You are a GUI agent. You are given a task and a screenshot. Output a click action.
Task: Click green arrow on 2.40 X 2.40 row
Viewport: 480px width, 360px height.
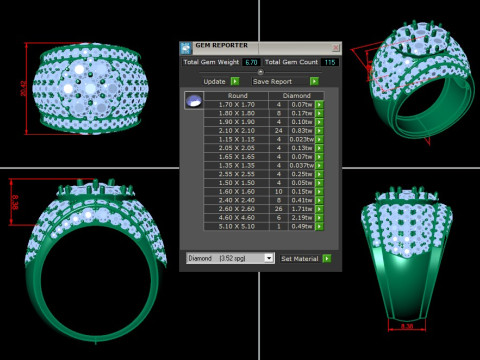pyautogui.click(x=319, y=200)
